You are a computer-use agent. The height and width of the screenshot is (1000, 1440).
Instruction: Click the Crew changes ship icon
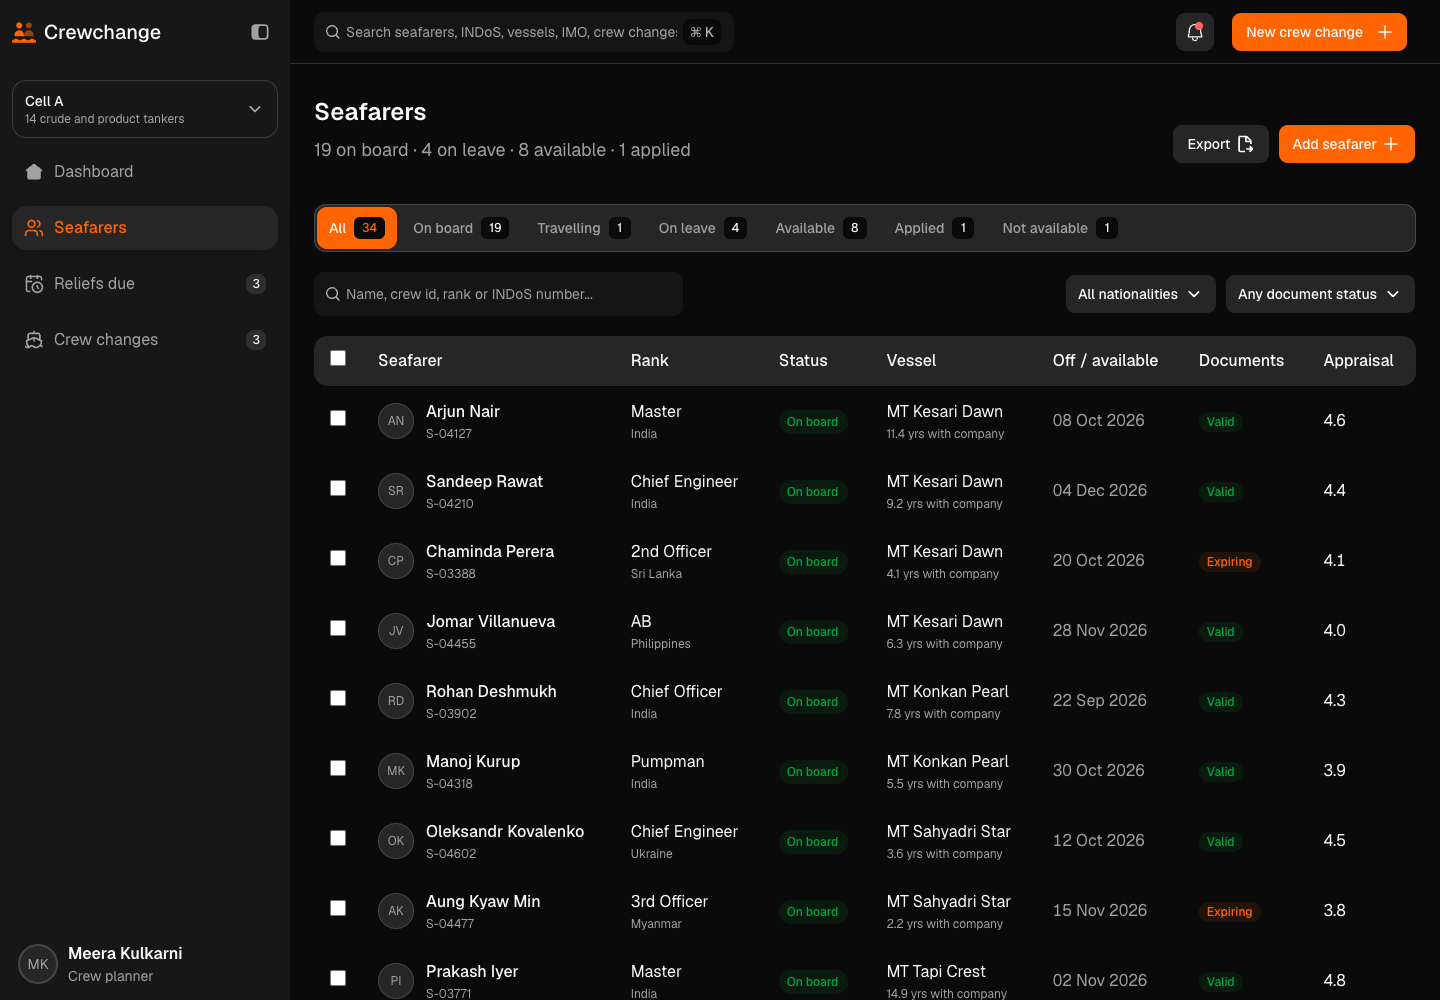[x=34, y=340]
